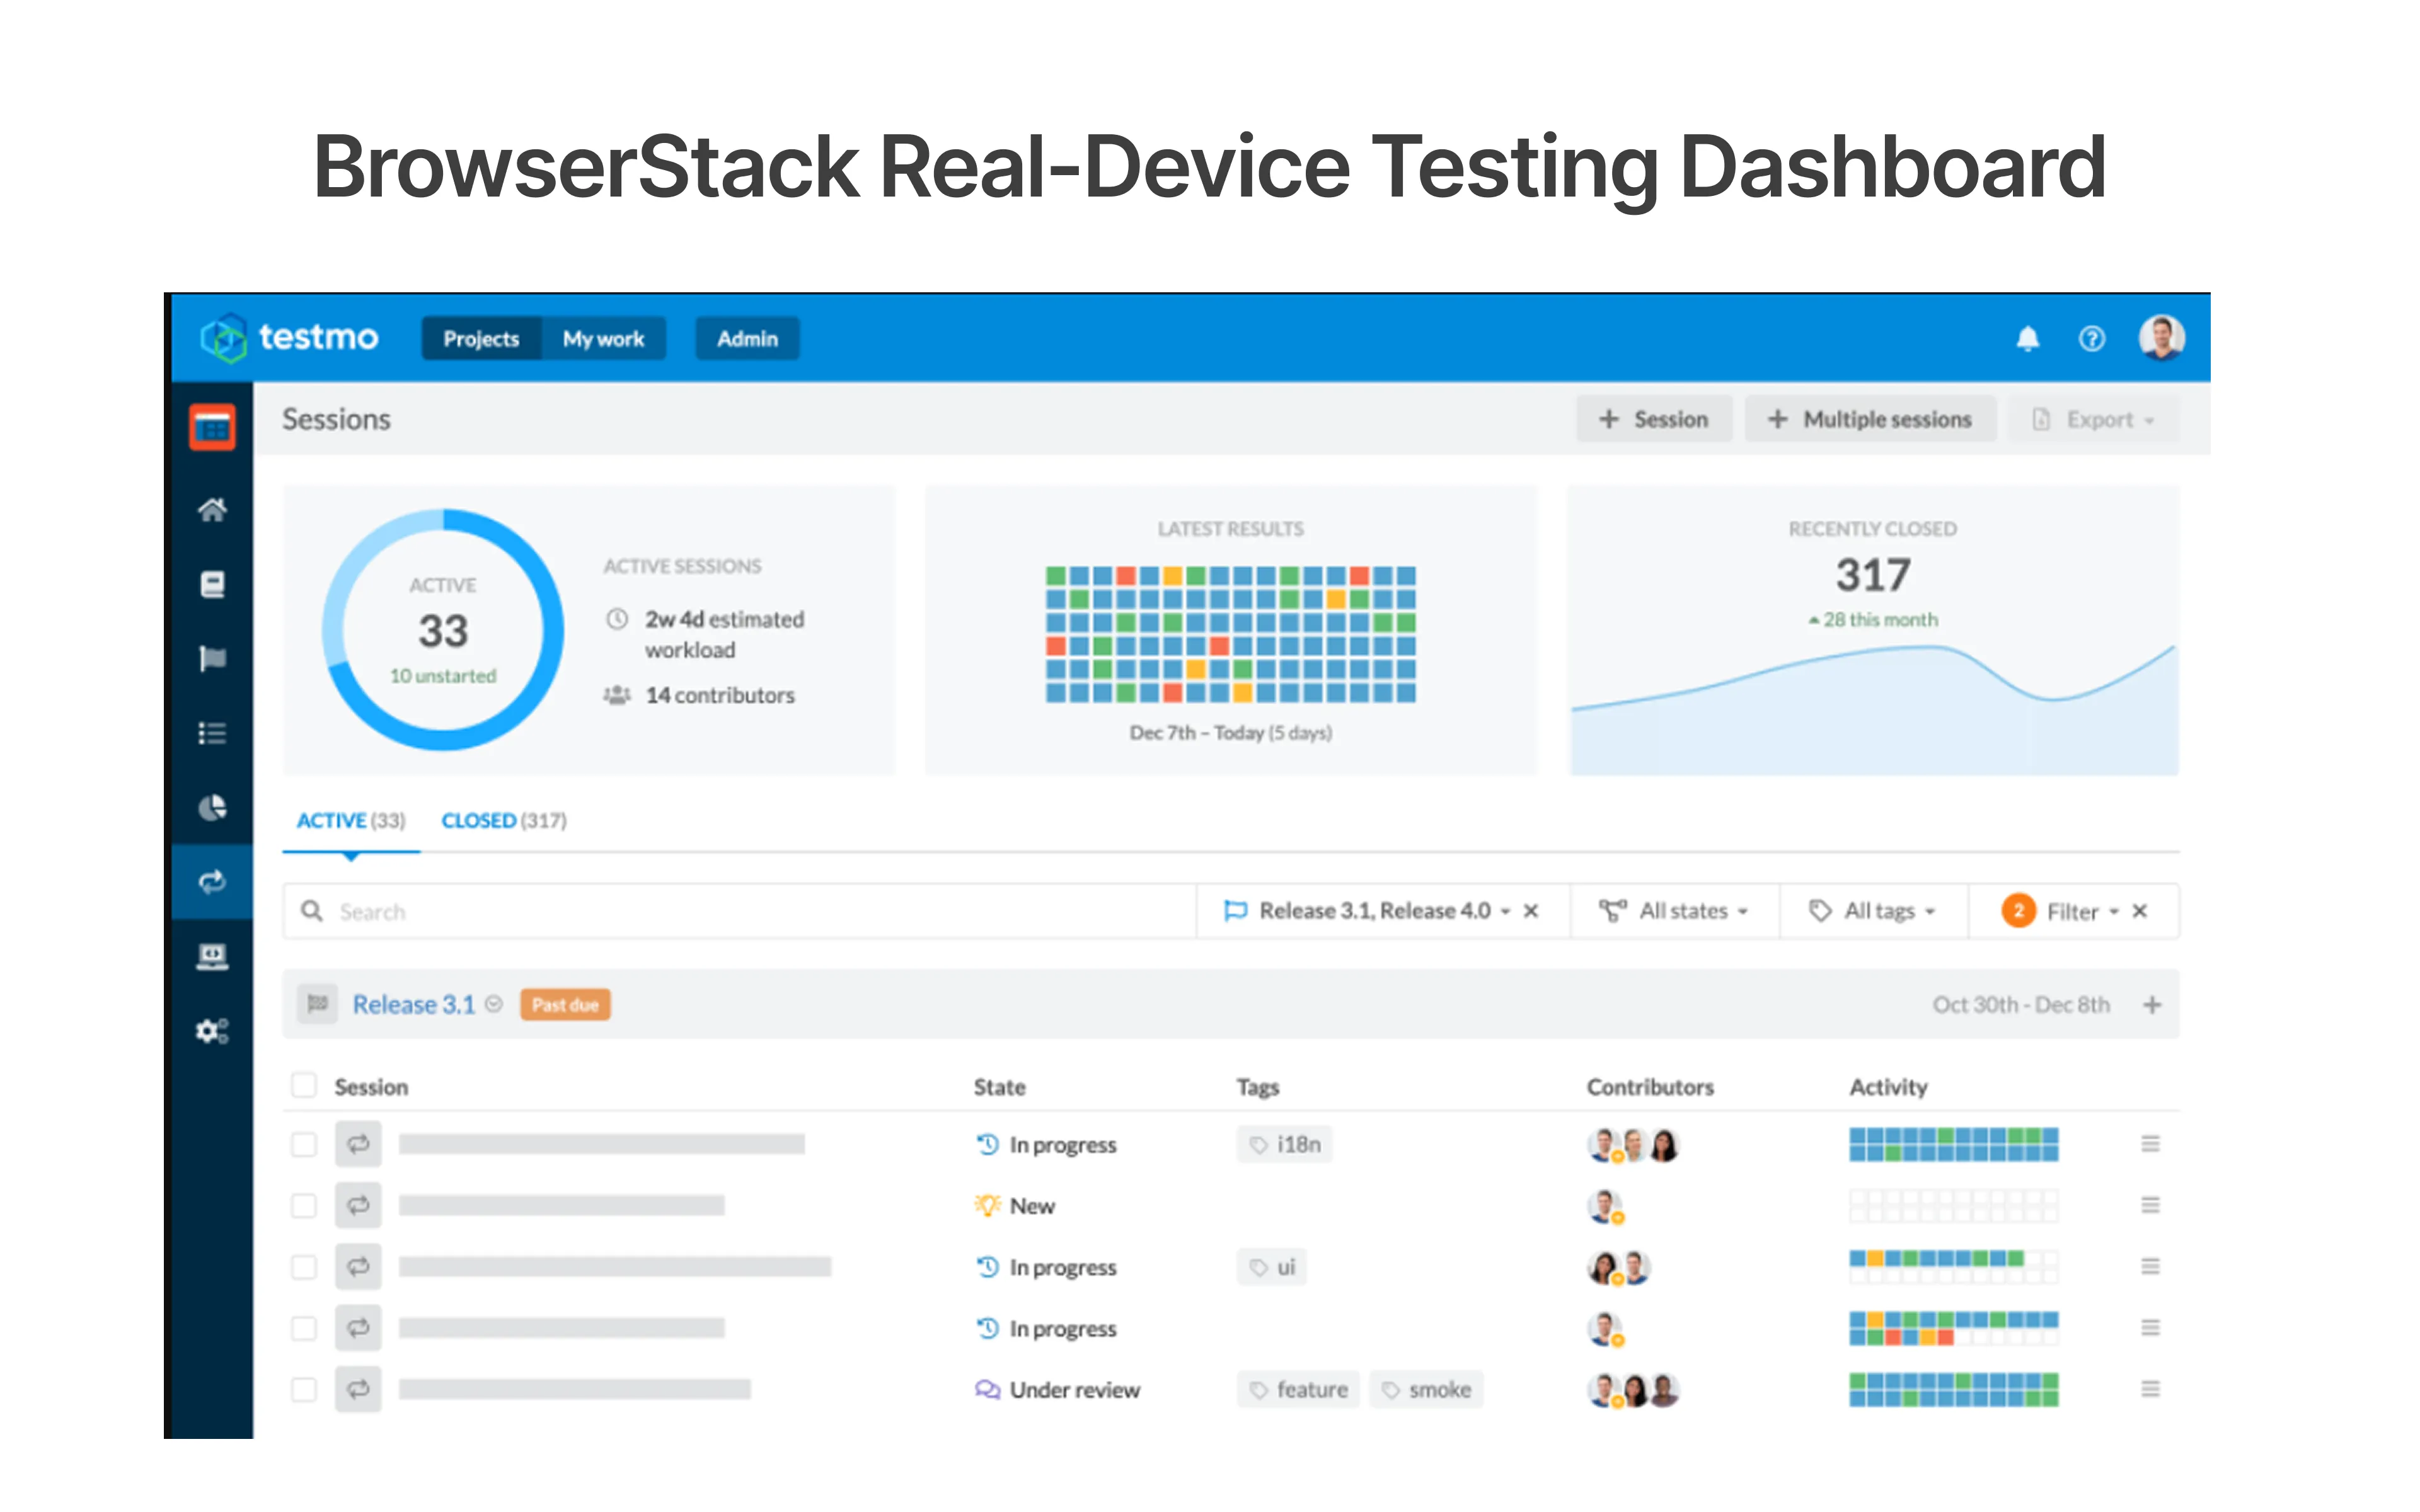This screenshot has height=1512, width=2420.
Task: Clear the Release 3.1, Release 4.0 milestone filter
Action: click(1530, 911)
